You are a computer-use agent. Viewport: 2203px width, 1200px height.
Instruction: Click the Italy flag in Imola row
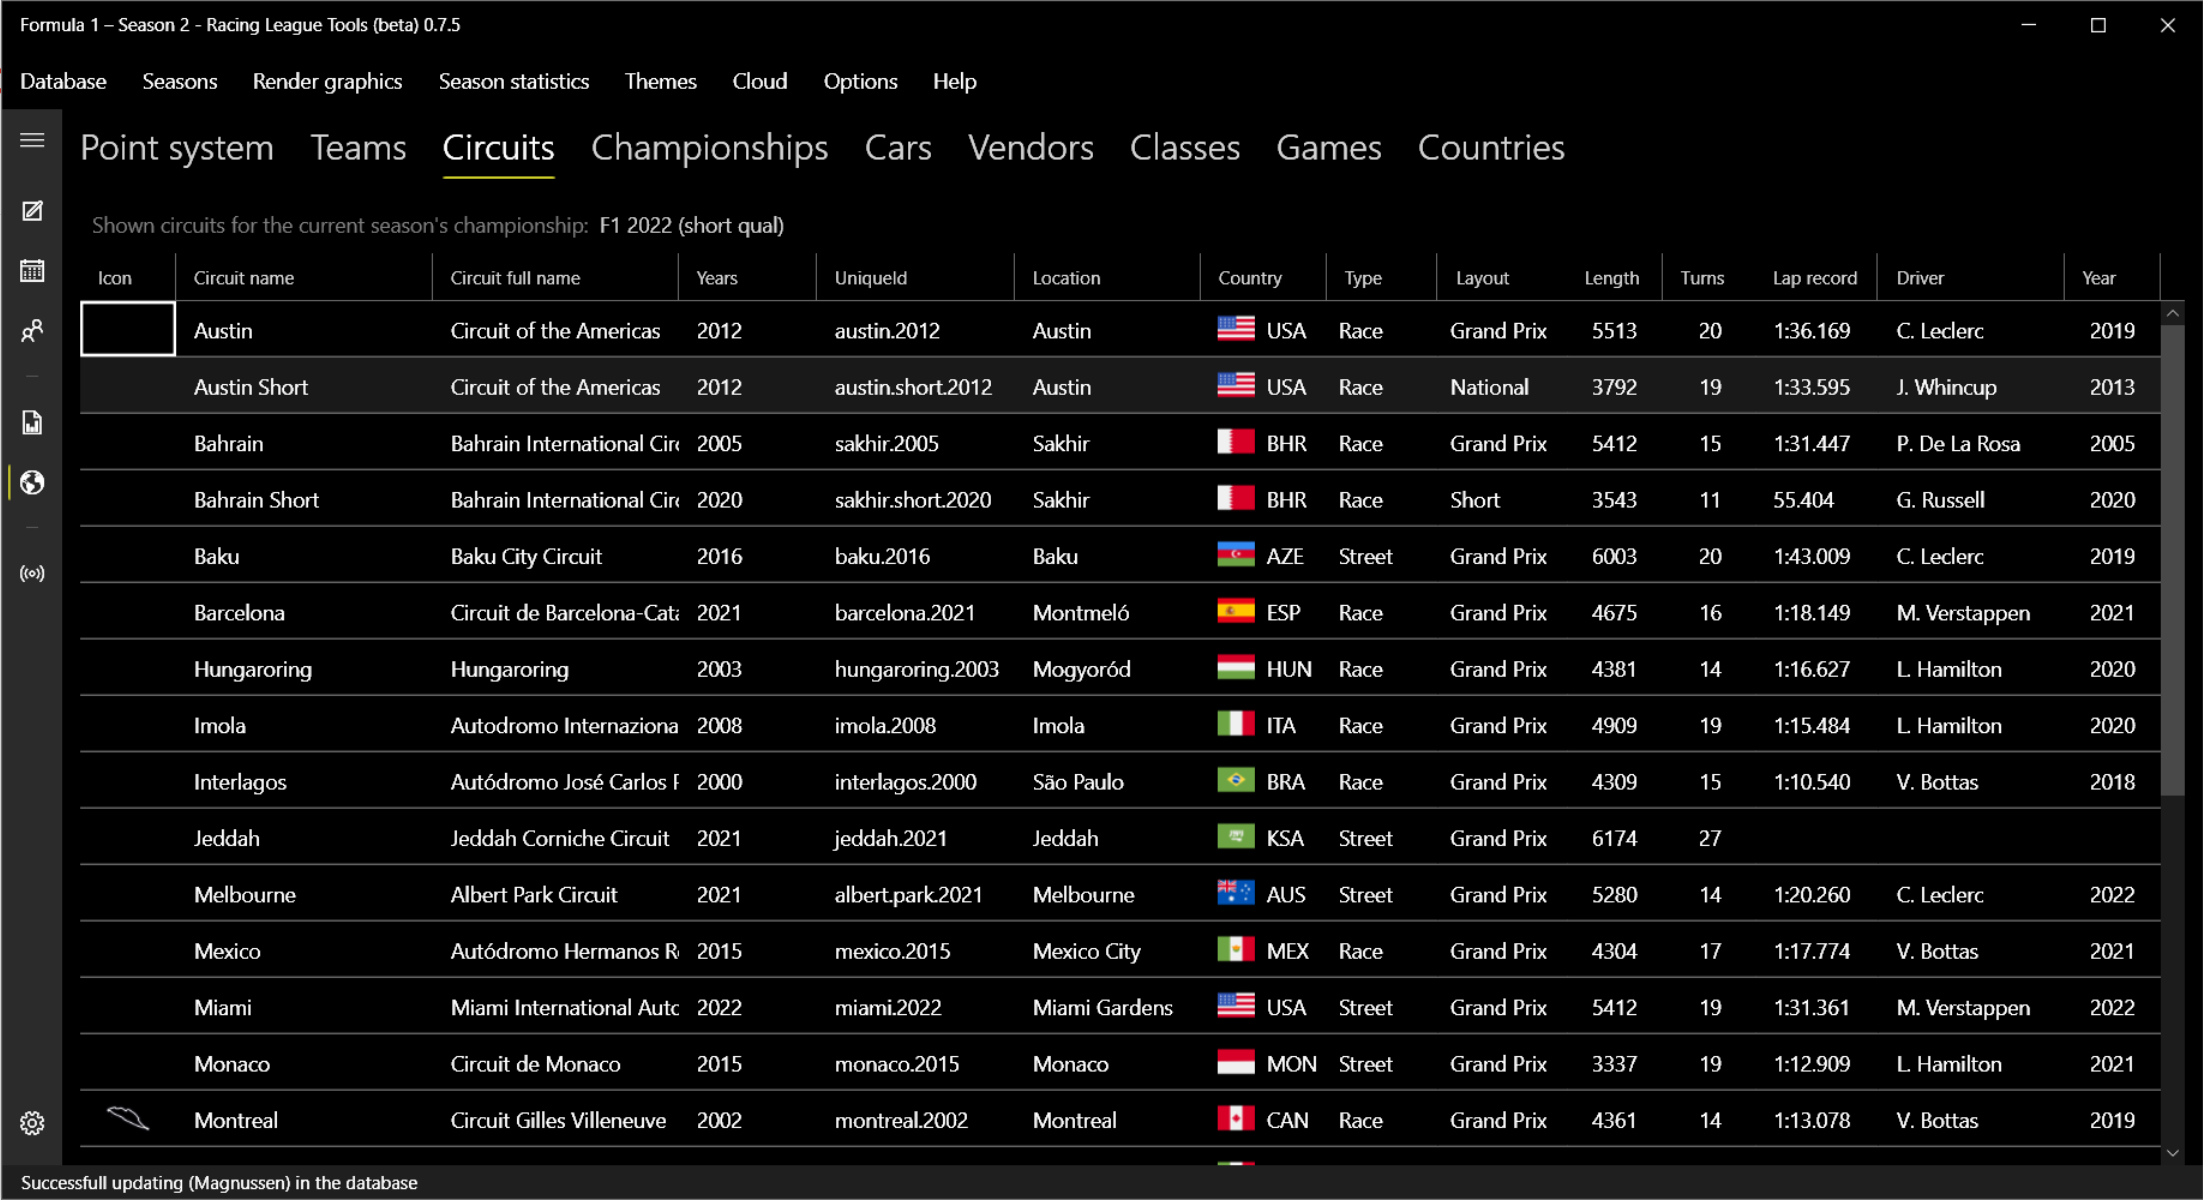tap(1236, 723)
